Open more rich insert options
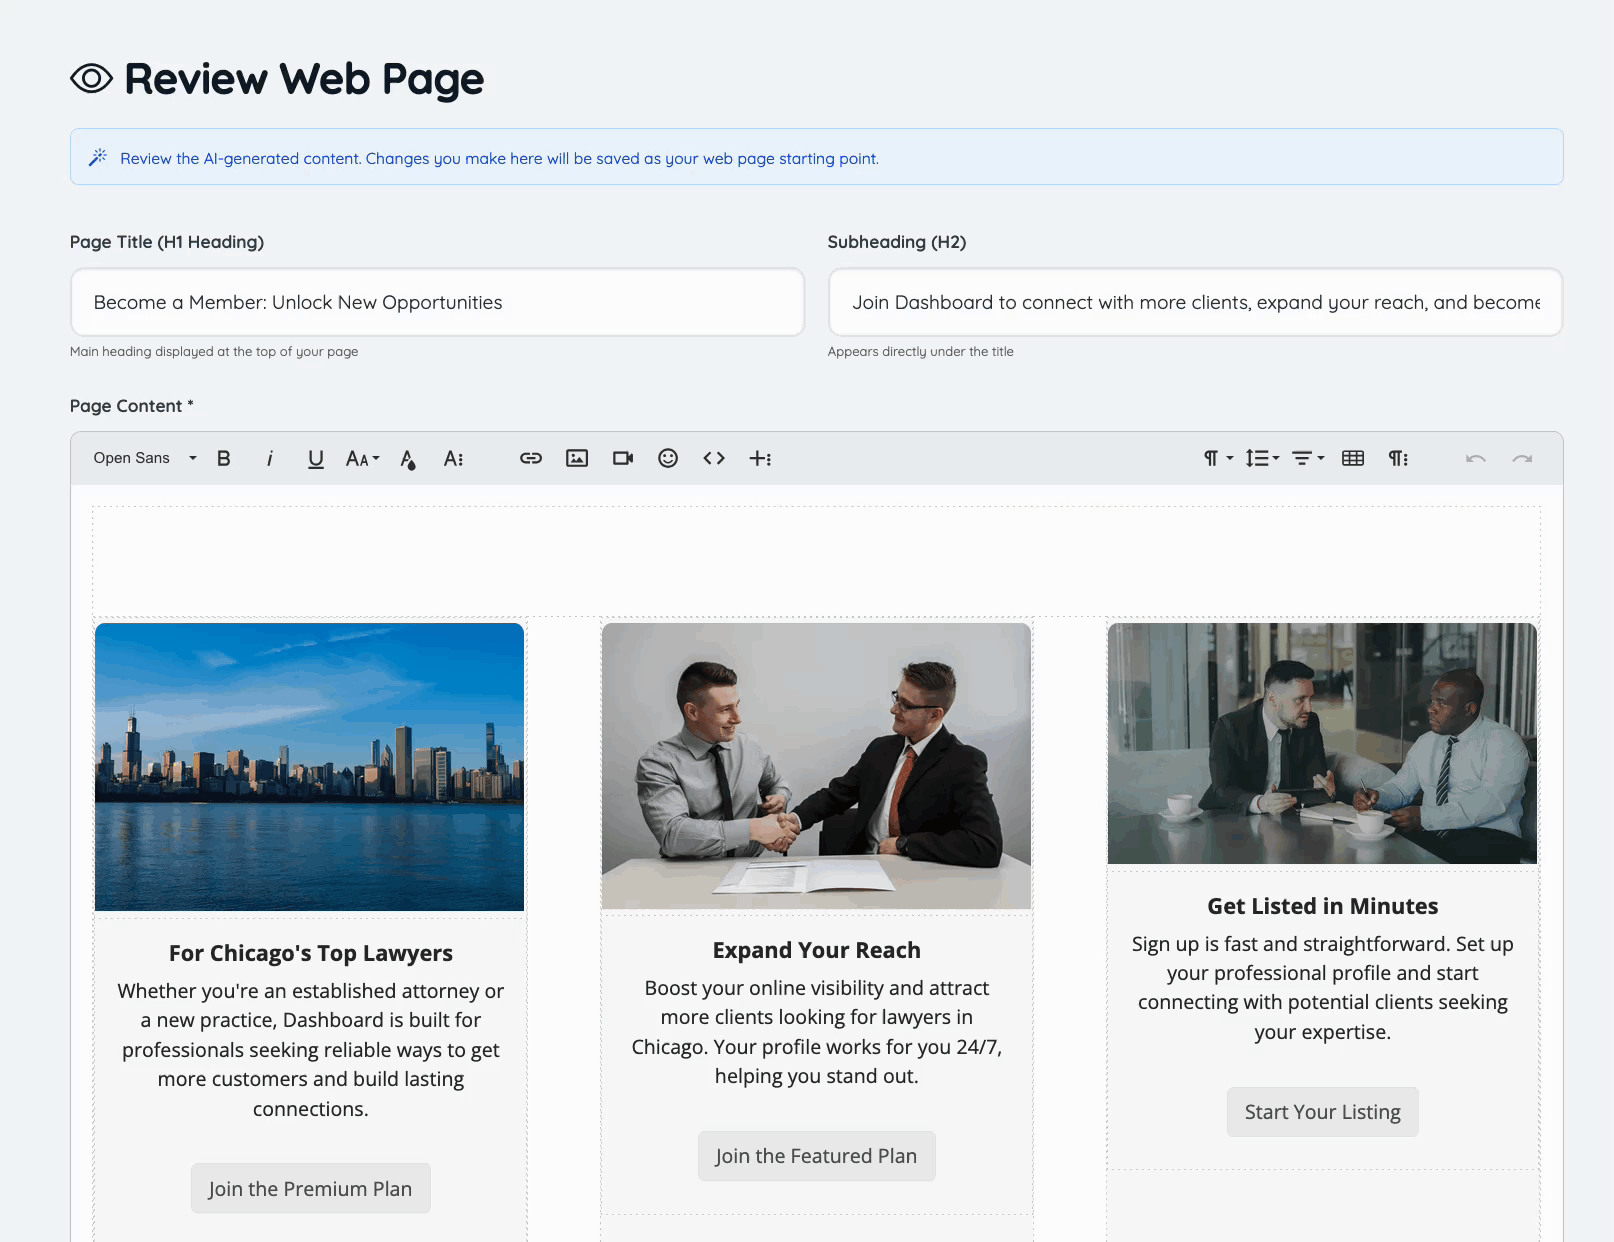Viewport: 1614px width, 1242px height. click(760, 458)
